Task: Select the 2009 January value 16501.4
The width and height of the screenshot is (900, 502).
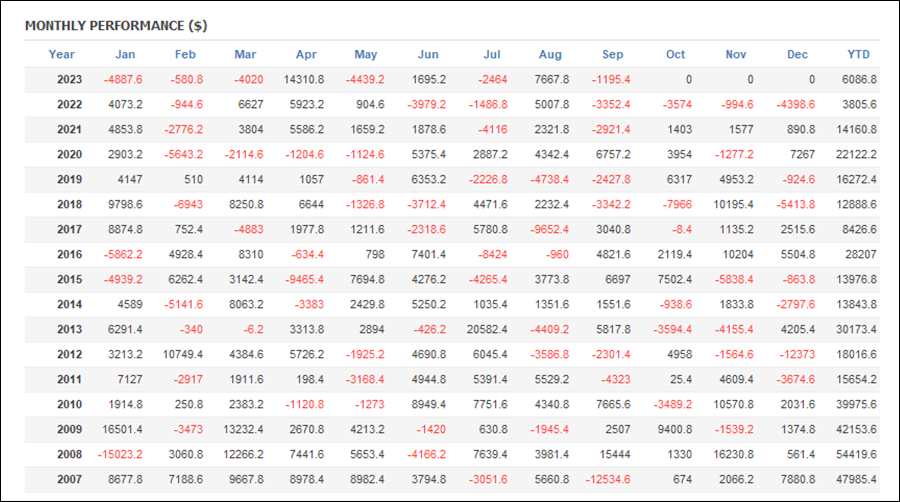Action: point(122,429)
